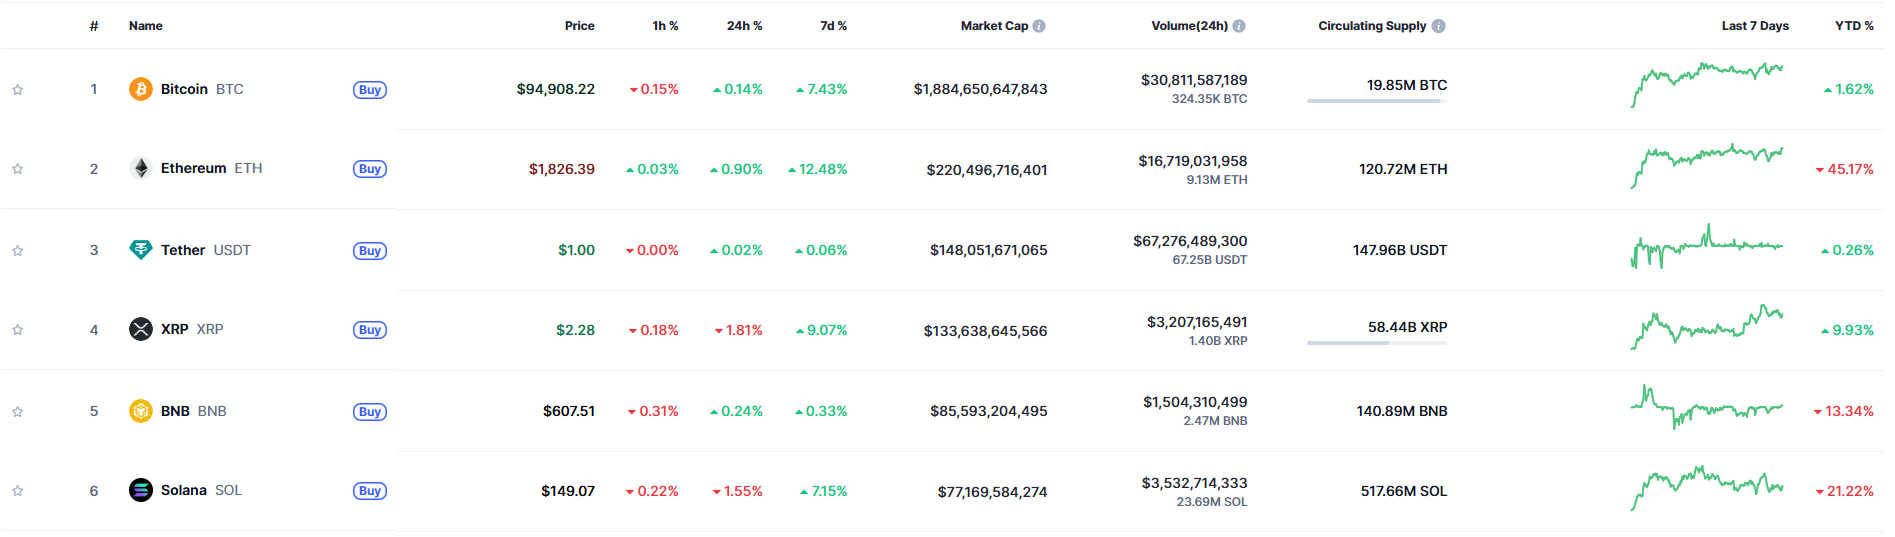Viewport: 1895px width, 537px height.
Task: Sort by 24h % column header
Action: click(744, 26)
